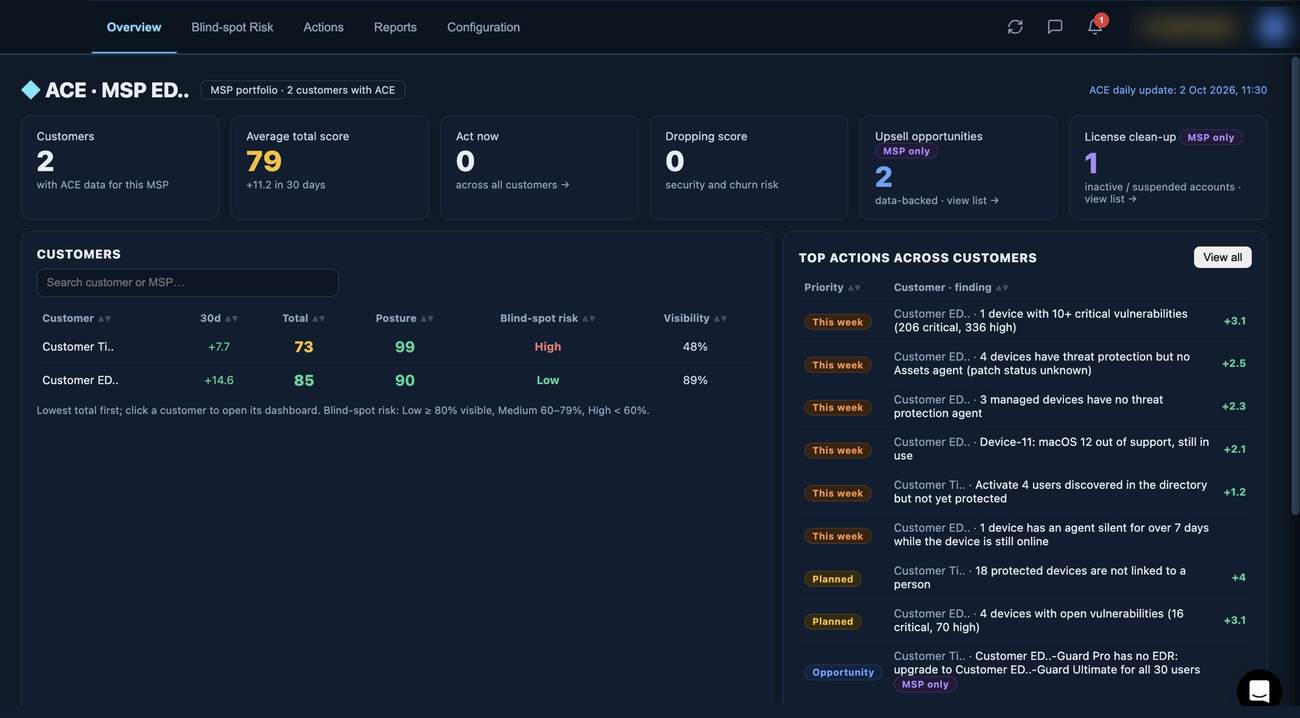
Task: Open the 3 managed devices finding
Action: (x=1029, y=406)
